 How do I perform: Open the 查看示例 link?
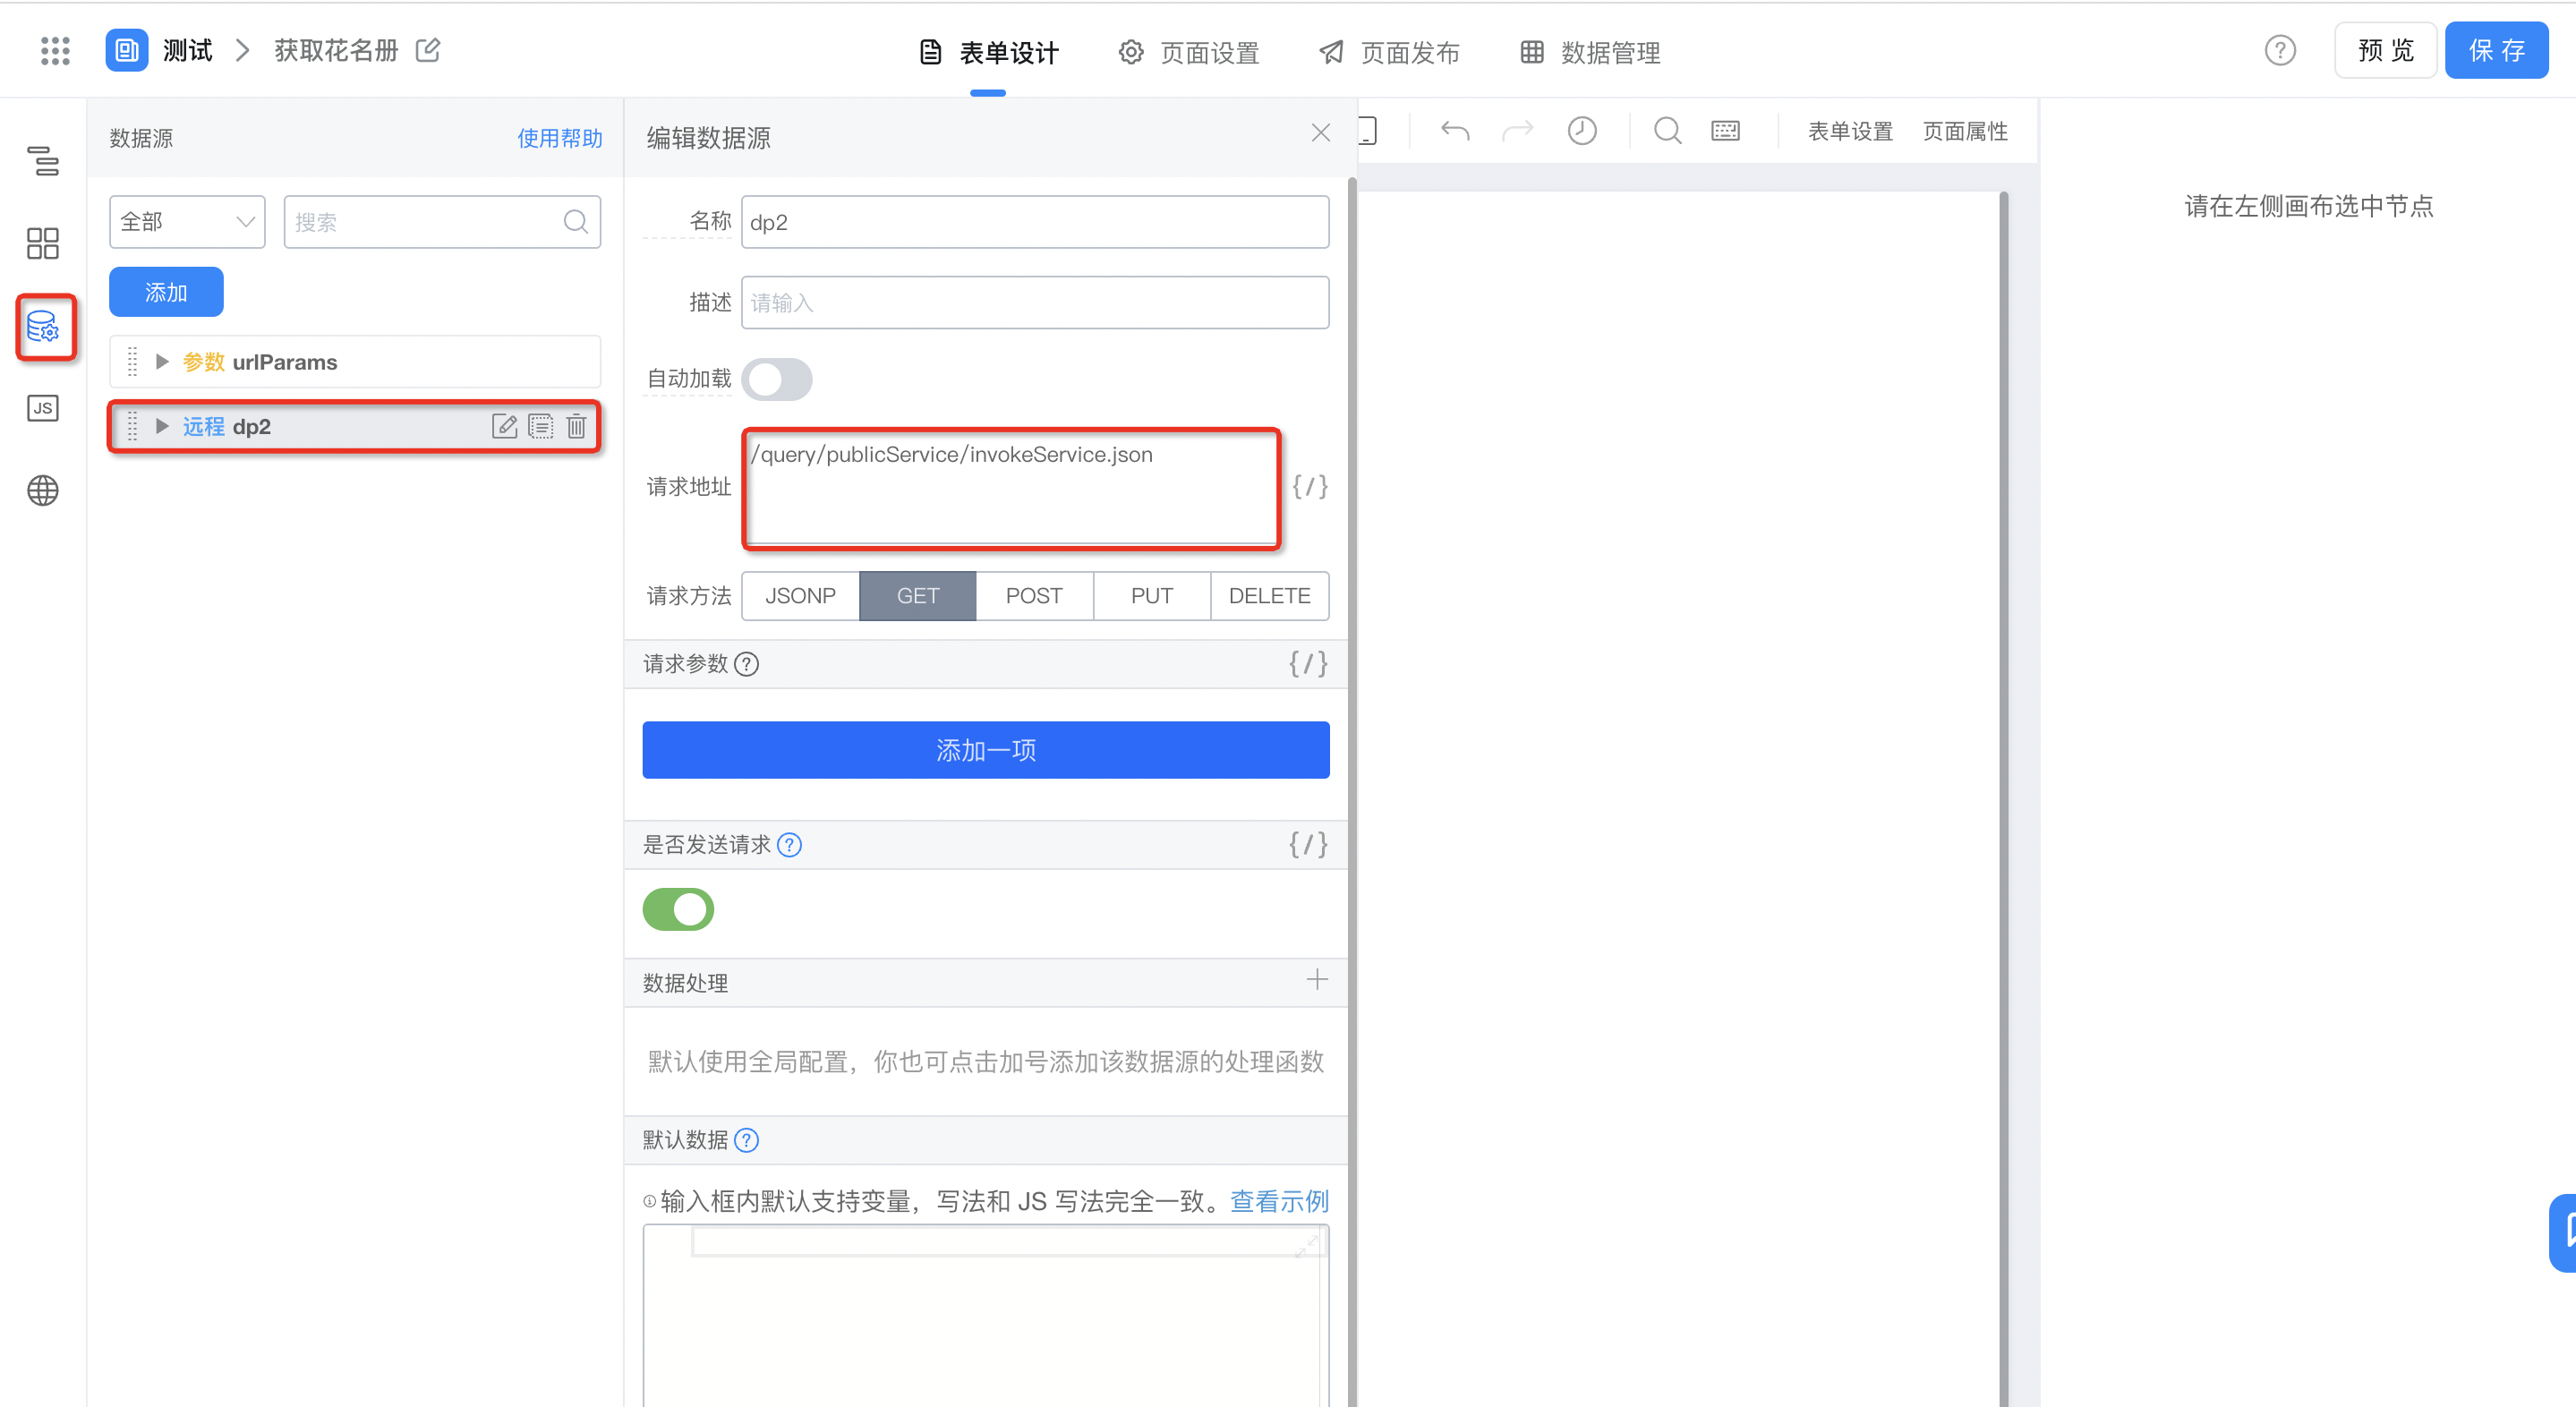(x=1279, y=1201)
